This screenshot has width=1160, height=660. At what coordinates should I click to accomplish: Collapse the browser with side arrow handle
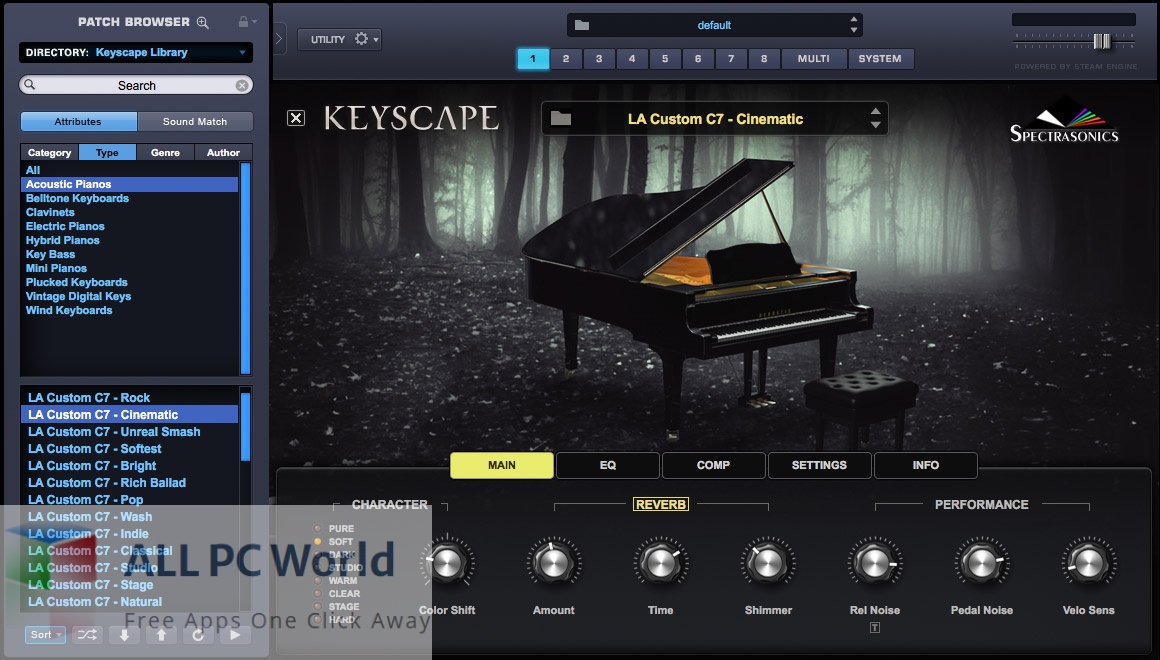pyautogui.click(x=279, y=38)
